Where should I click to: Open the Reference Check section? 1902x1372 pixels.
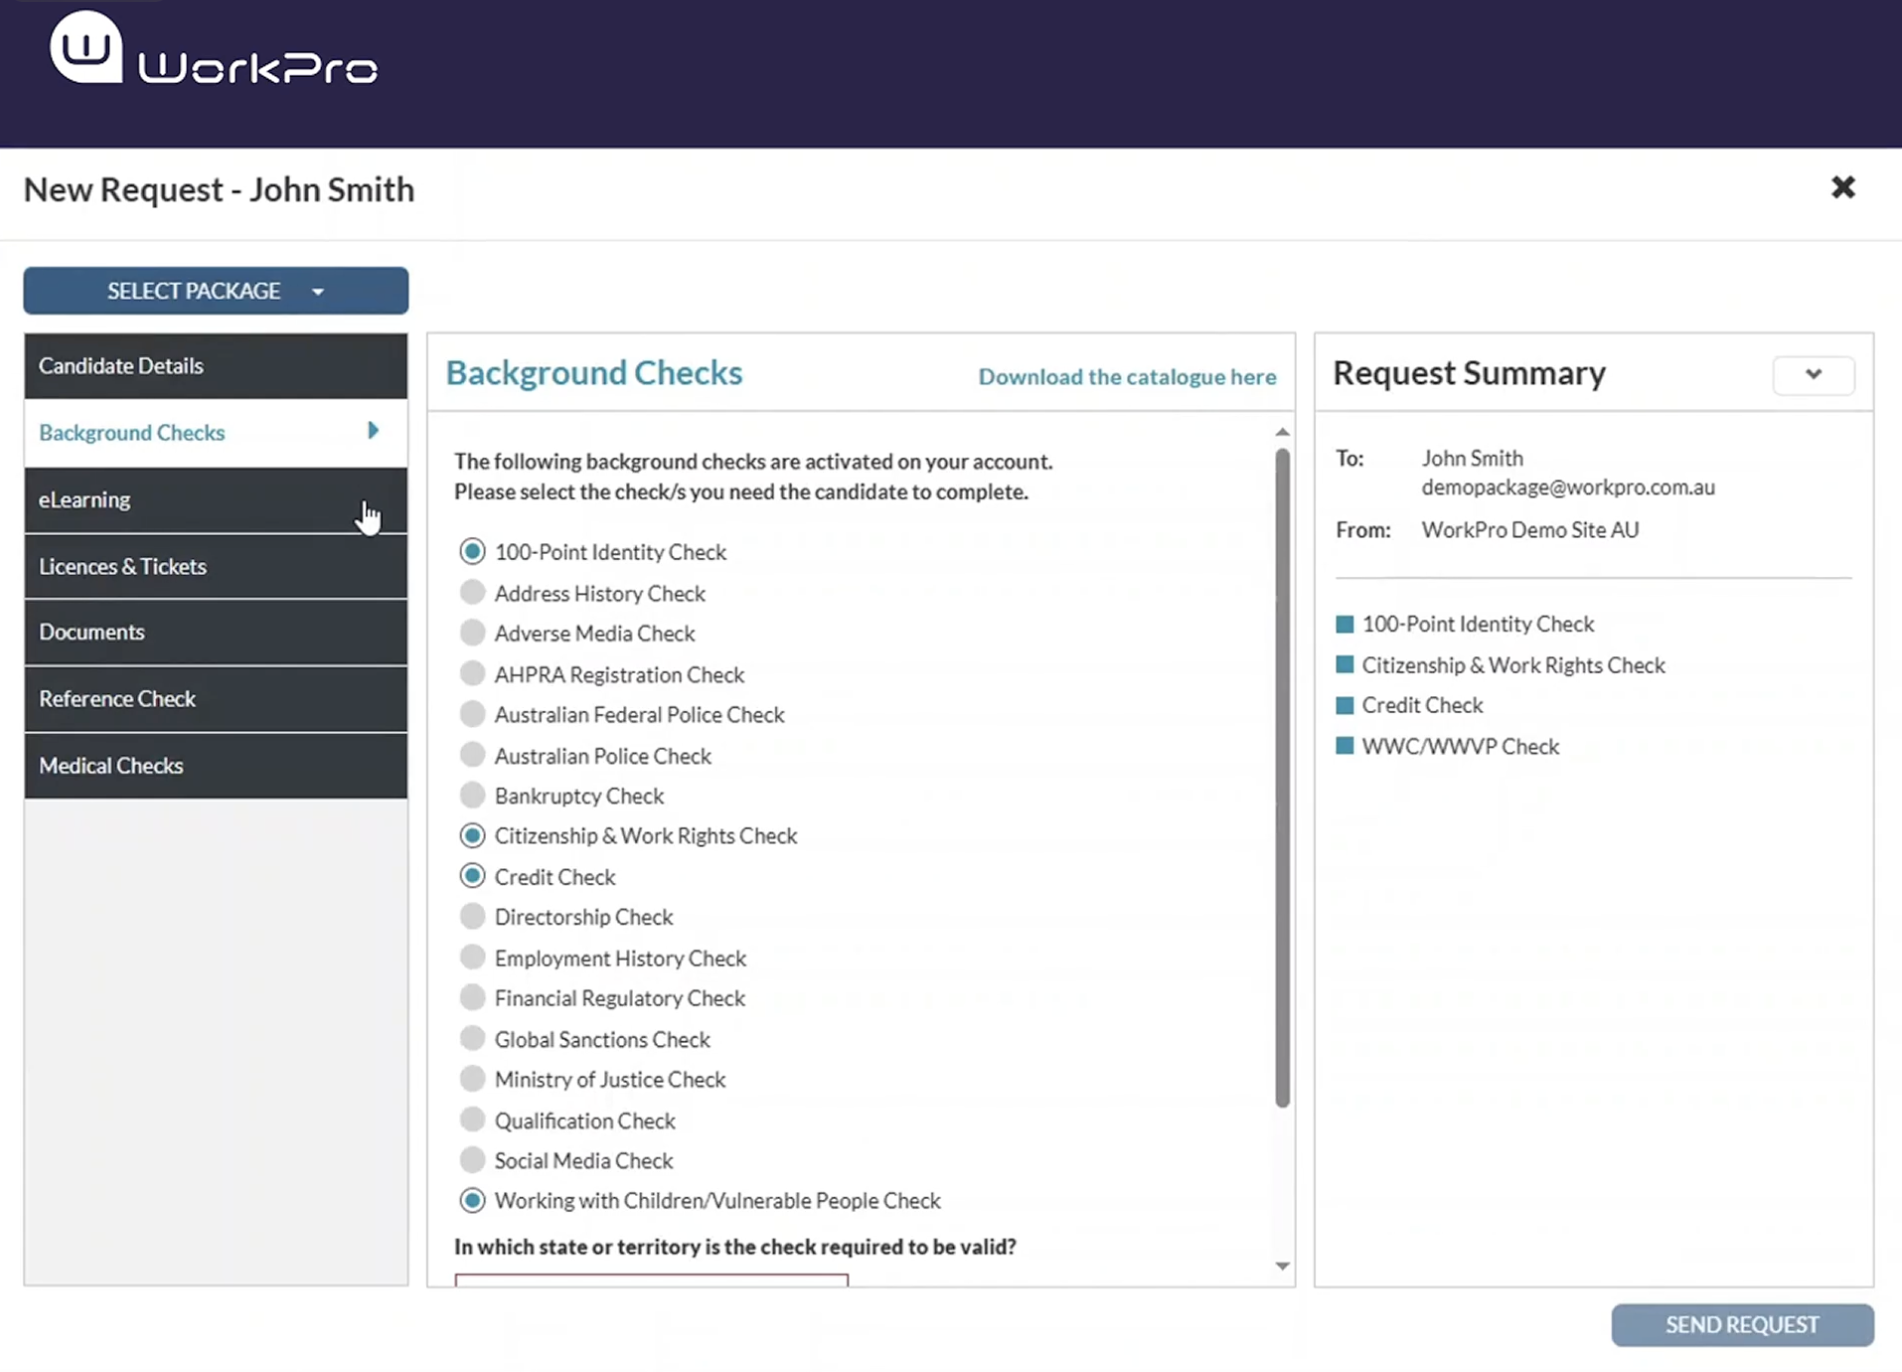(216, 699)
